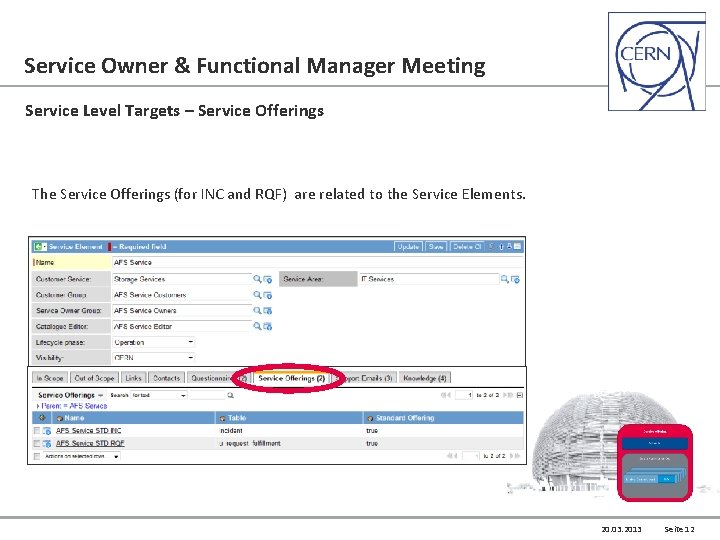Screen dimensions: 720x540
Task: Show reference record icon for Customer Service
Action: (x=268, y=279)
